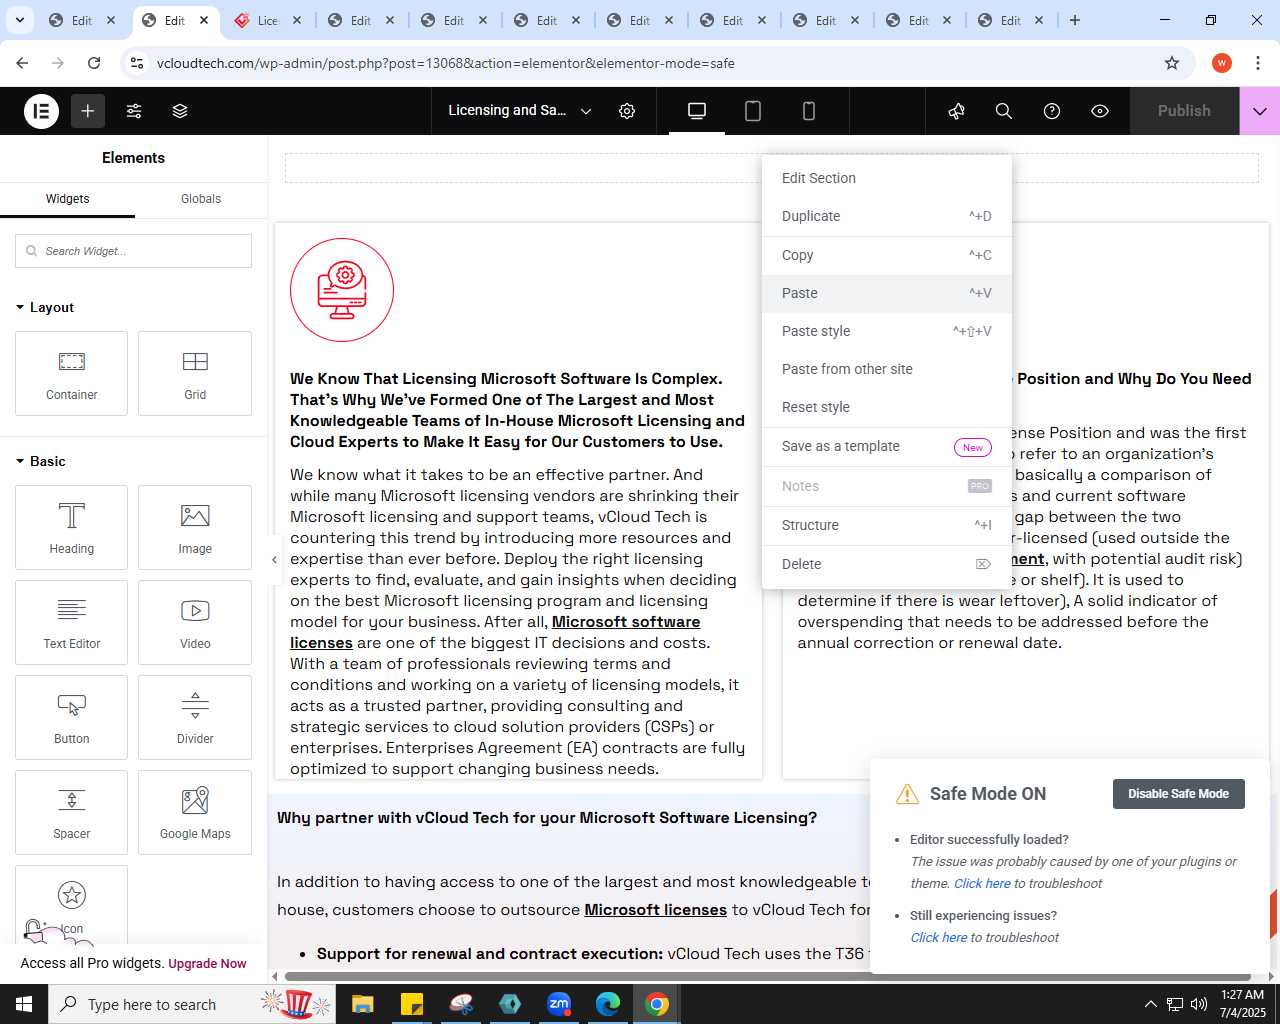Viewport: 1280px width, 1024px height.
Task: Collapse the elements panel with side arrow
Action: point(274,560)
